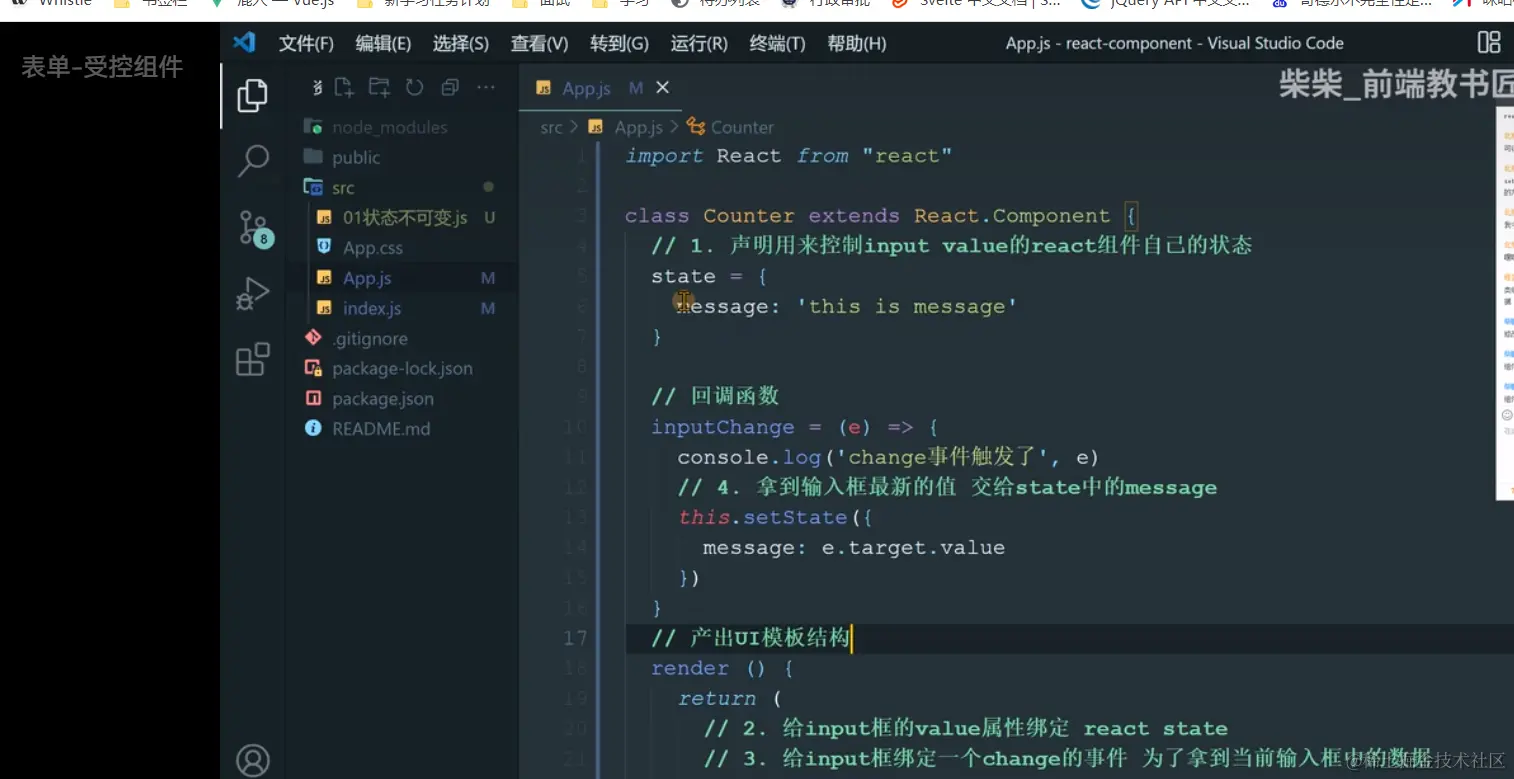Click the 'inputChange = (e) => {' line
The width and height of the screenshot is (1514, 779).
click(794, 427)
